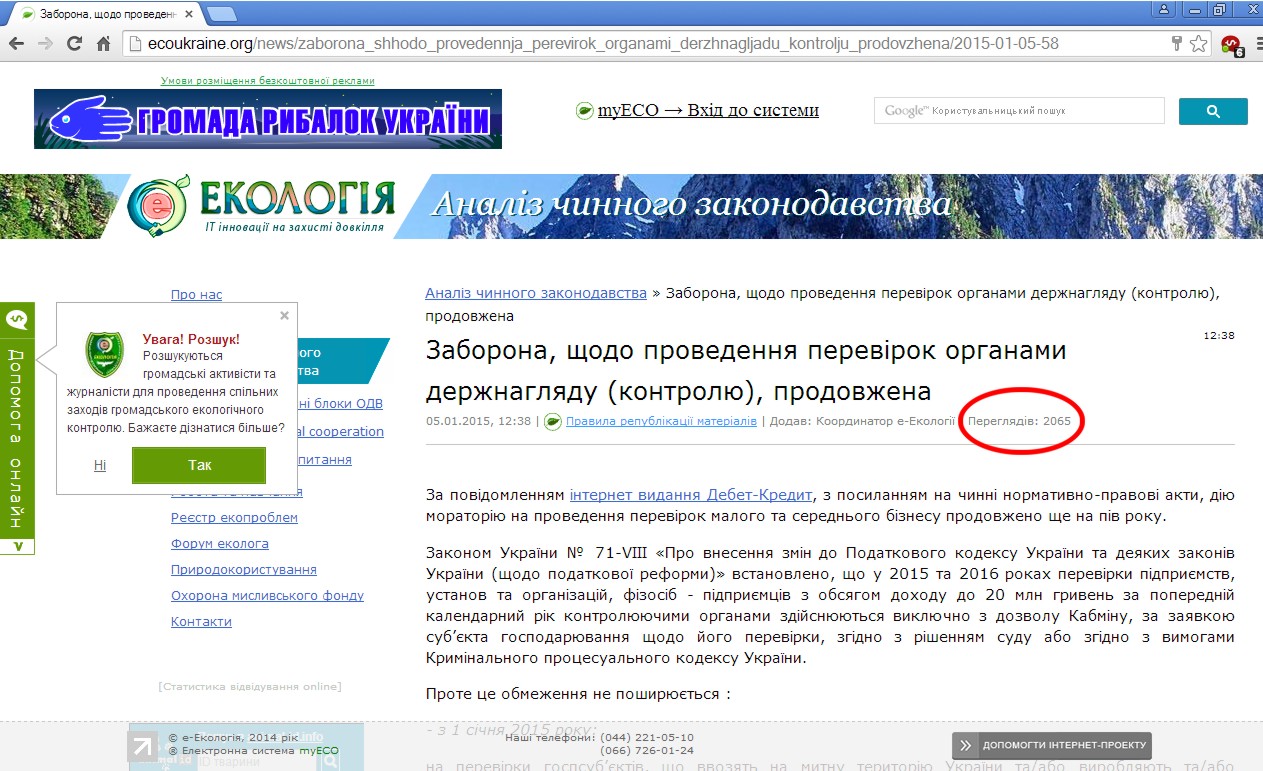The image size is (1263, 771).
Task: Select the 'Заборона, щодо проведен' tab
Action: pos(107,14)
